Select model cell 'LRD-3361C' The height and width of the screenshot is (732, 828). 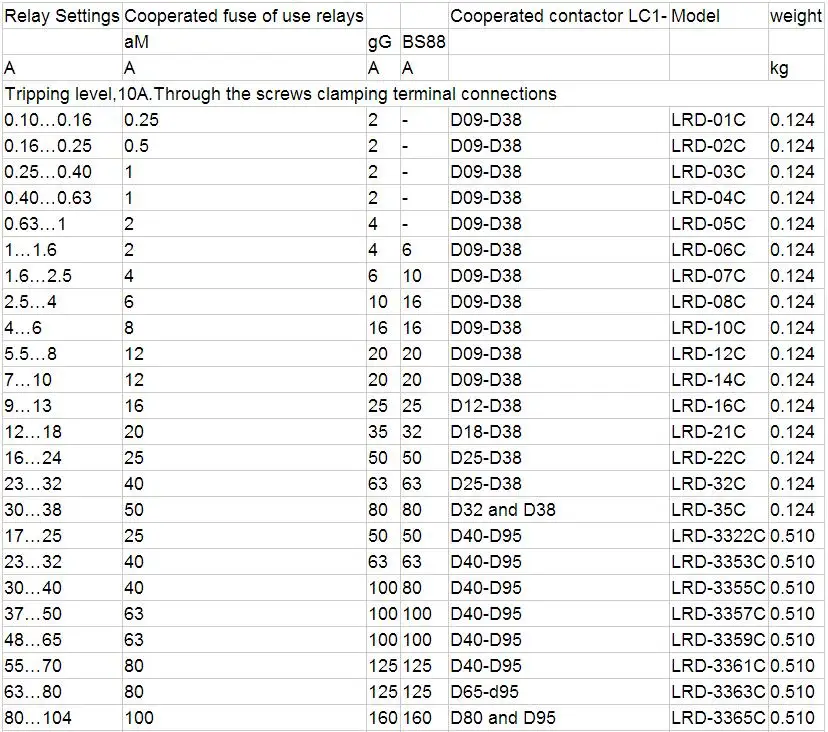(x=718, y=665)
